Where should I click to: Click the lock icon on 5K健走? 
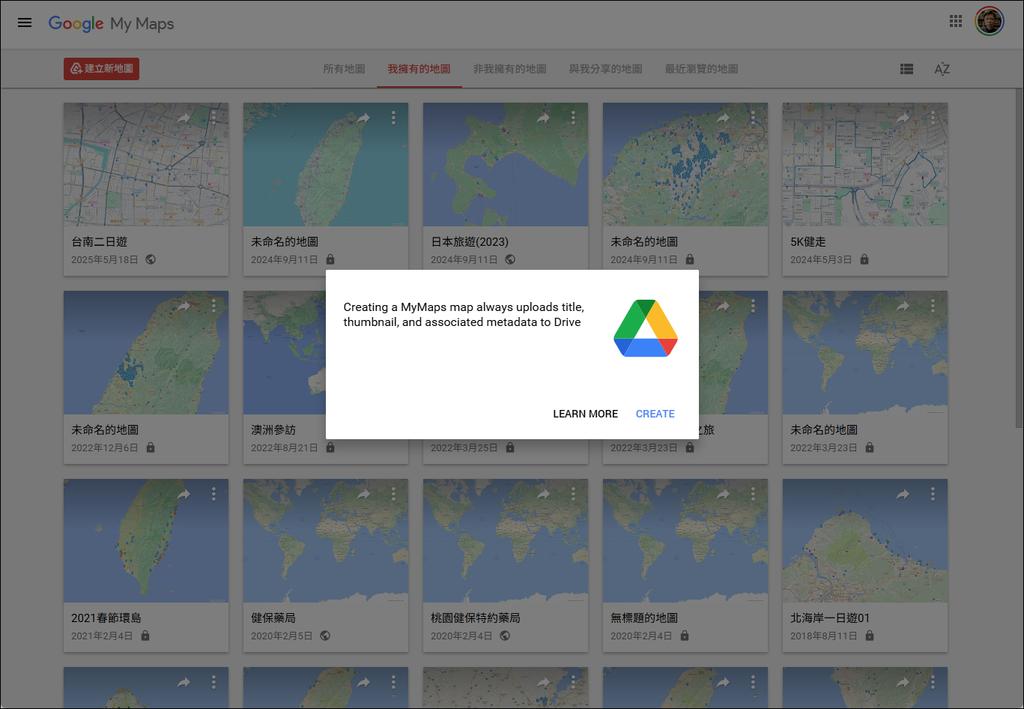pos(864,259)
